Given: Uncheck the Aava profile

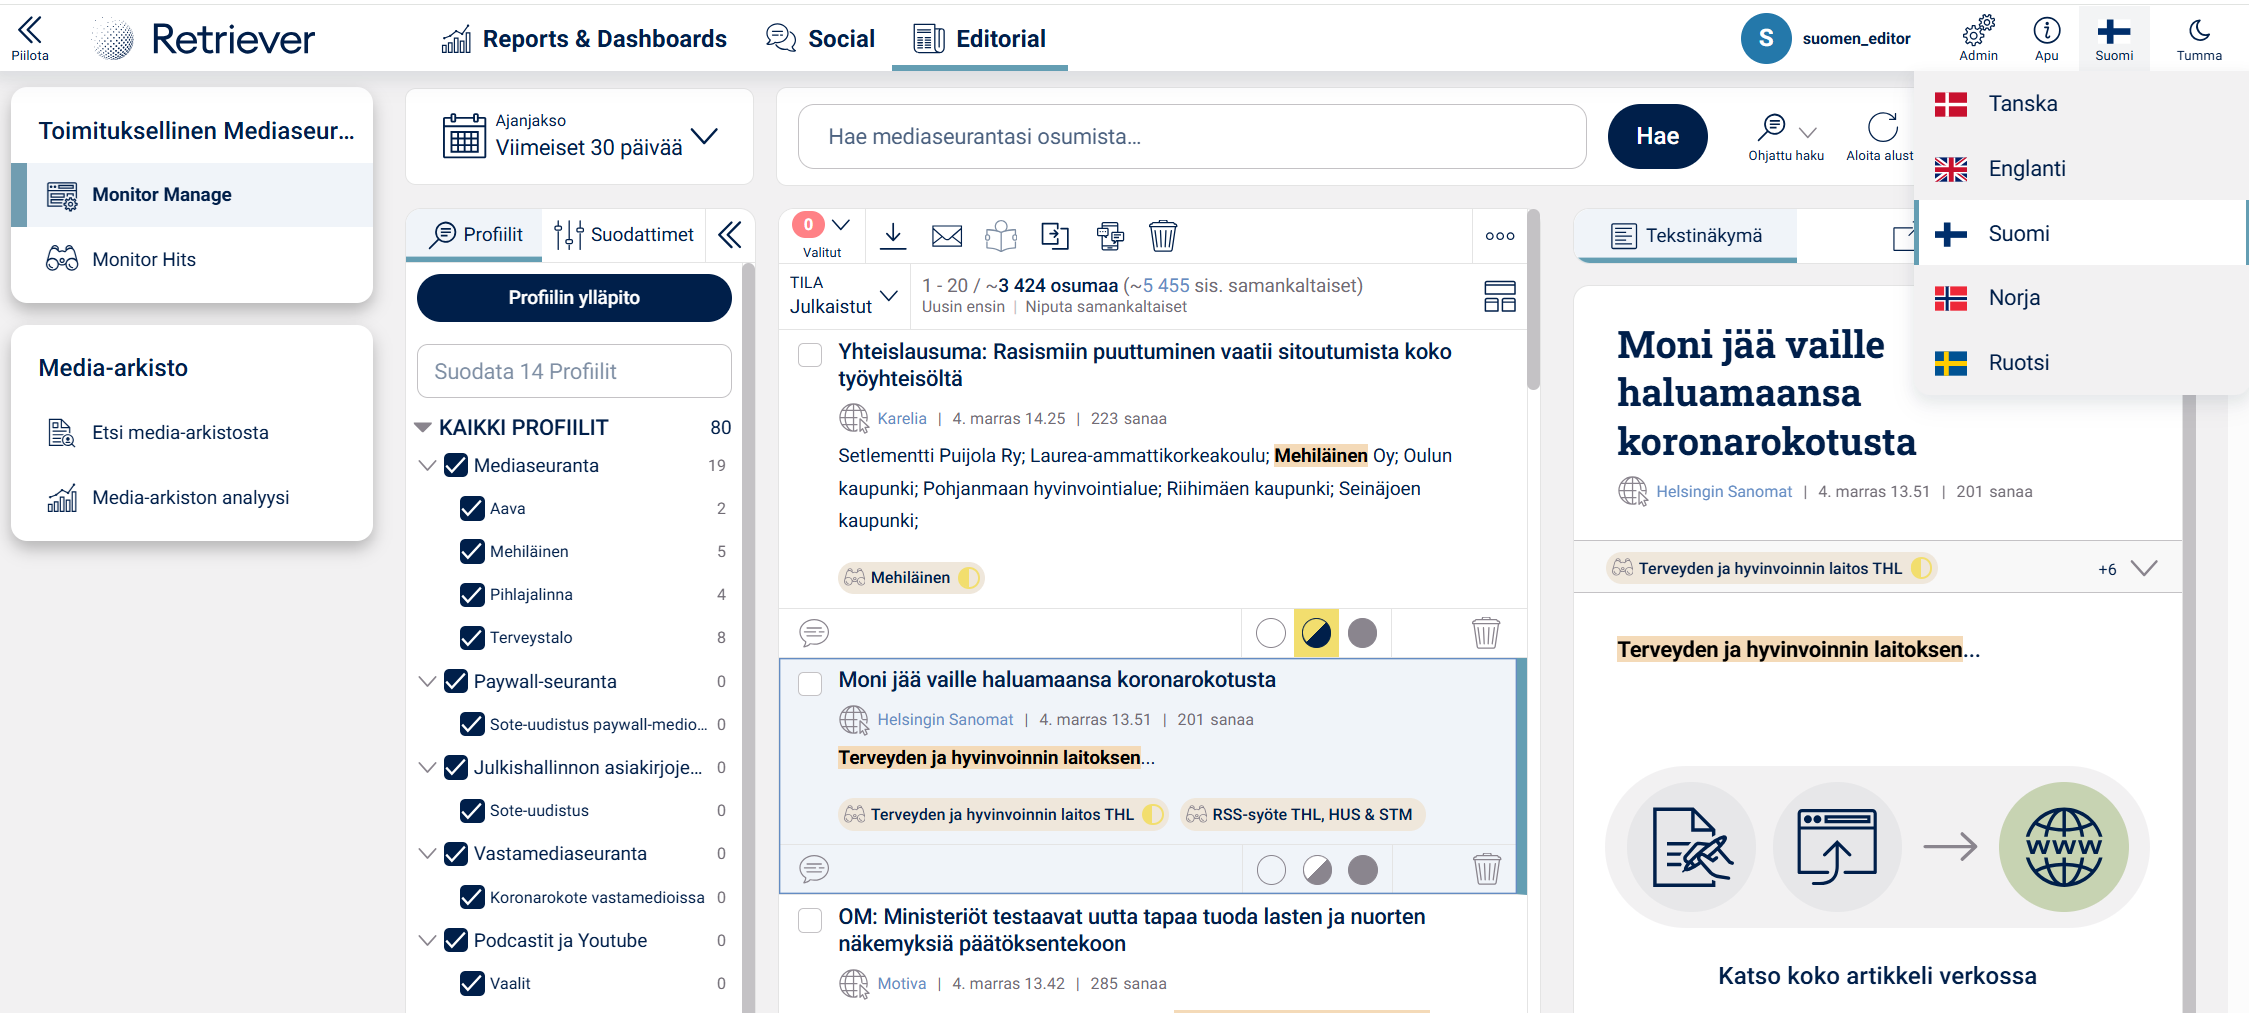Looking at the screenshot, I should point(472,508).
